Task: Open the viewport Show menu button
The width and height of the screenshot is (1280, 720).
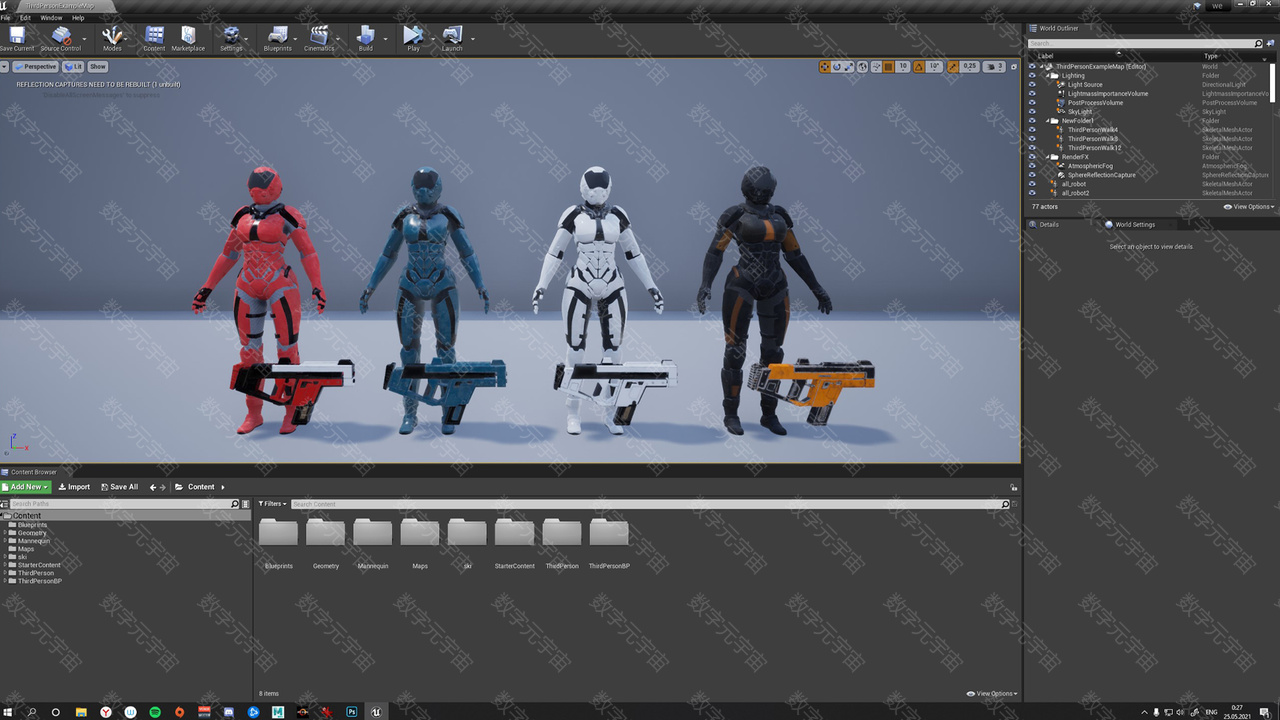Action: pos(97,67)
